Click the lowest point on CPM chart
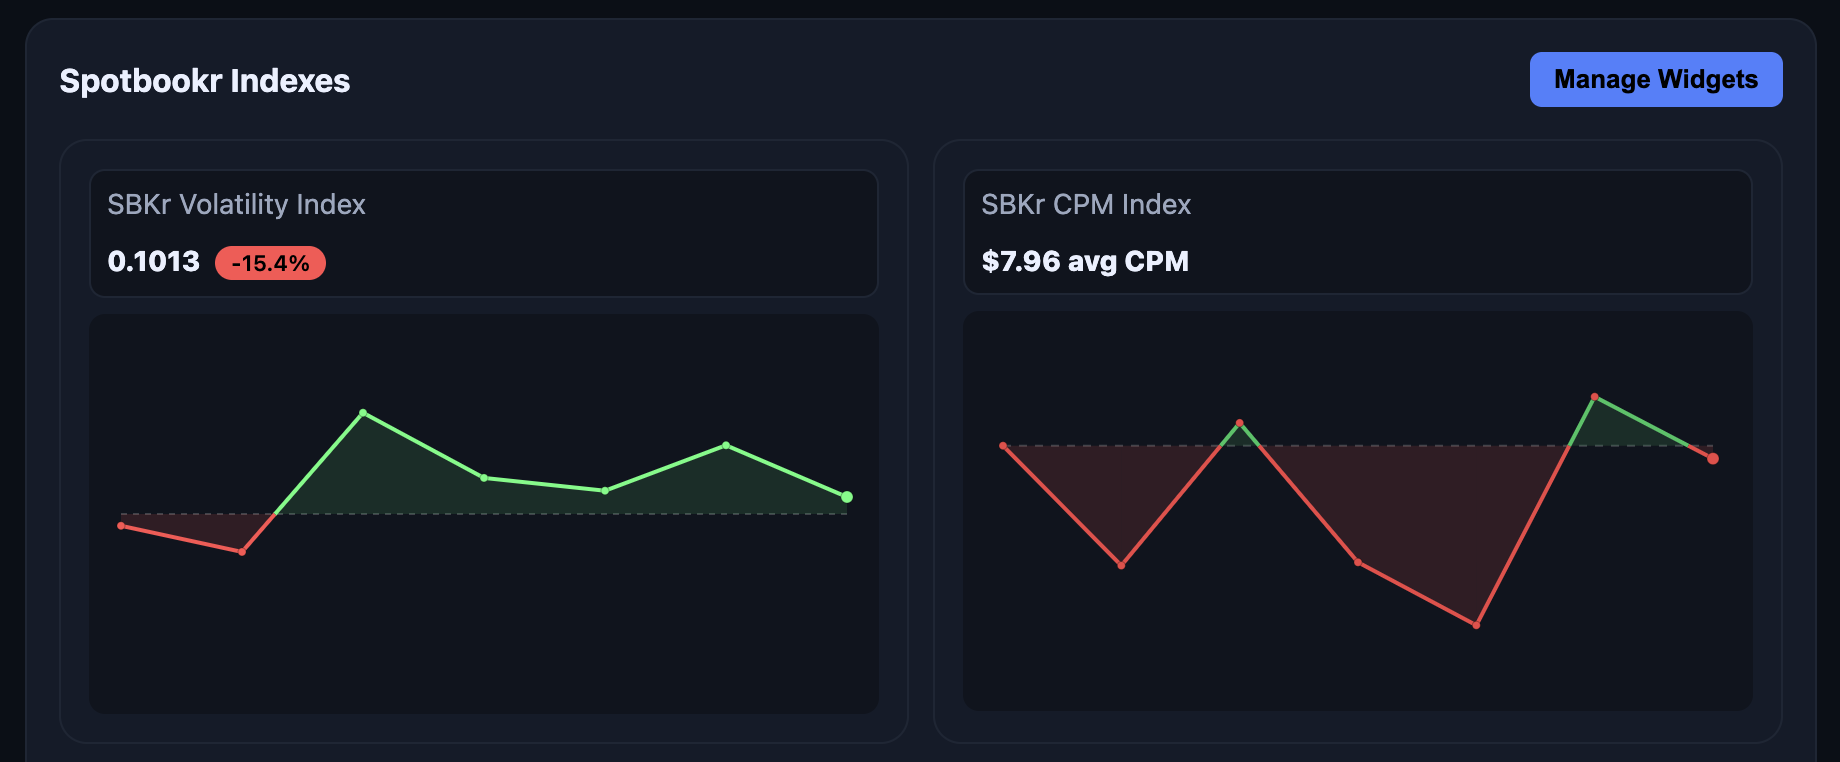The image size is (1840, 762). [x=1476, y=626]
